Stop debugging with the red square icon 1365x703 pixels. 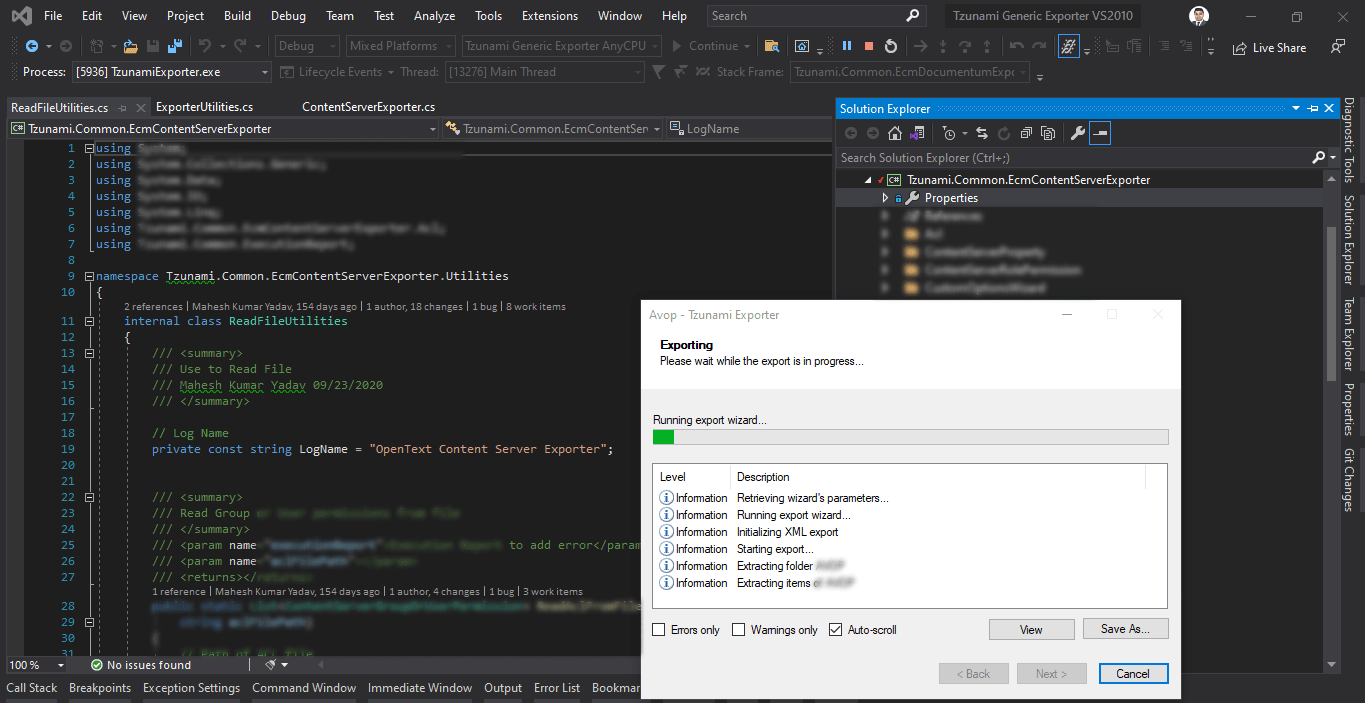(x=868, y=46)
